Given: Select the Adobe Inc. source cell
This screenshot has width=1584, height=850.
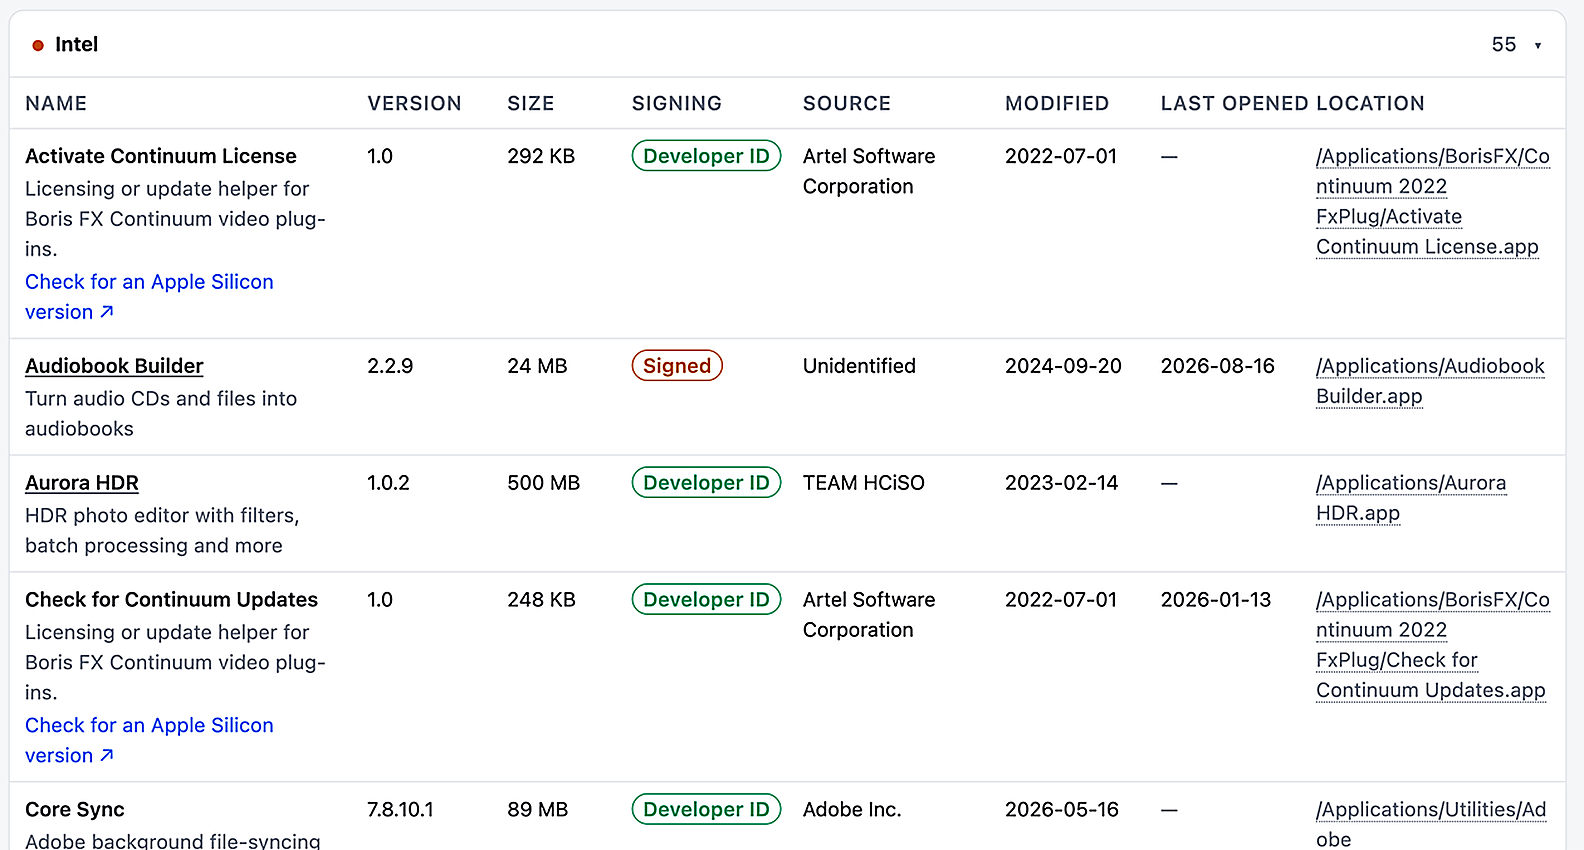Looking at the screenshot, I should (x=852, y=810).
